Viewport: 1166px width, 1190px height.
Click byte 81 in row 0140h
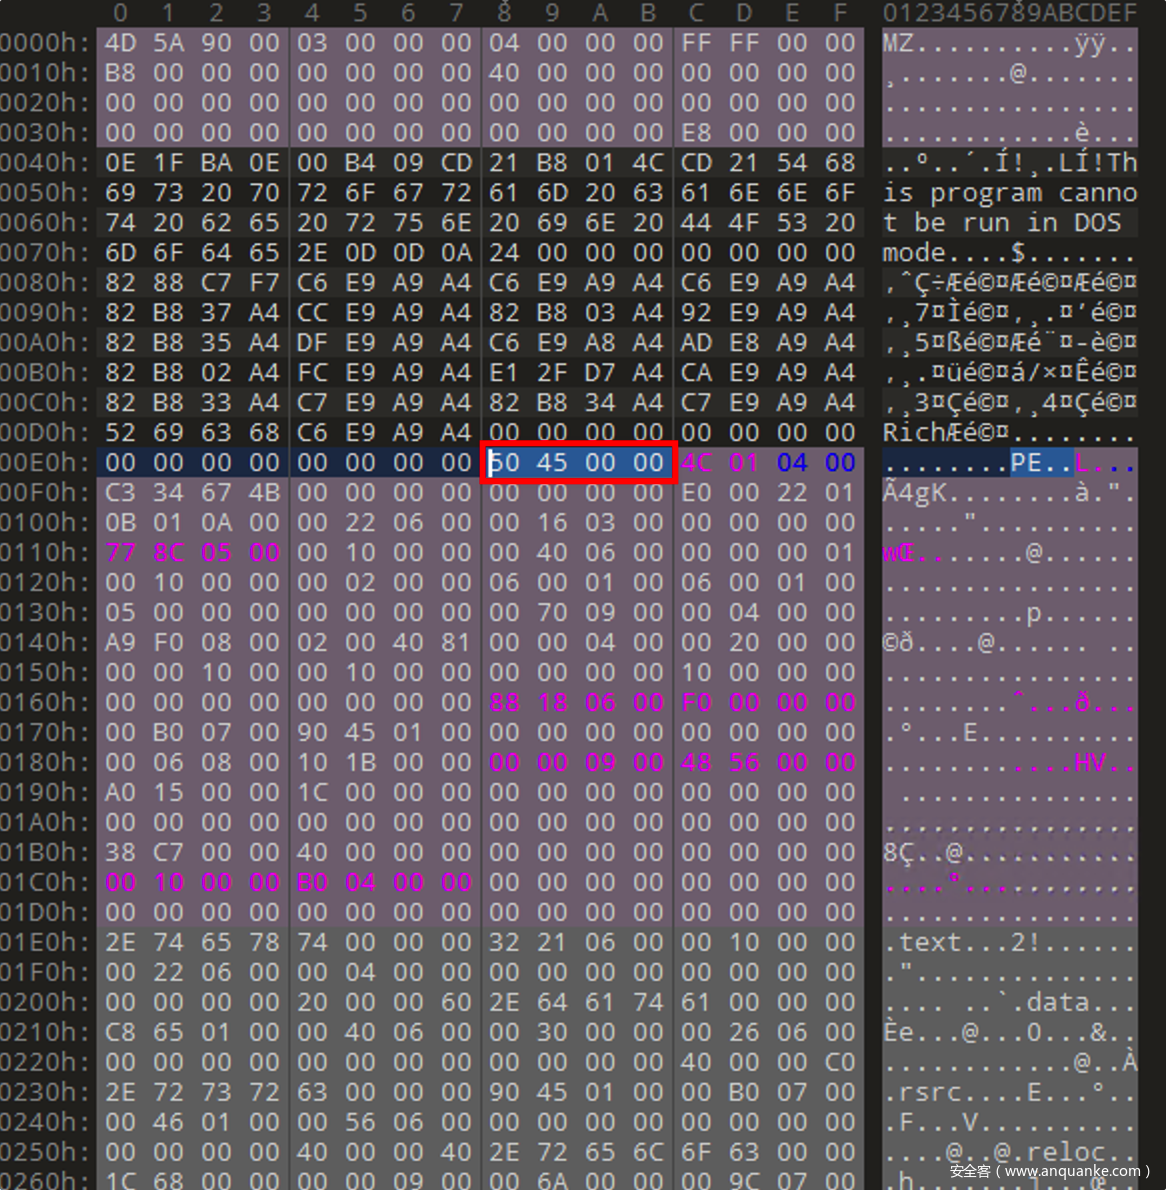click(x=455, y=643)
